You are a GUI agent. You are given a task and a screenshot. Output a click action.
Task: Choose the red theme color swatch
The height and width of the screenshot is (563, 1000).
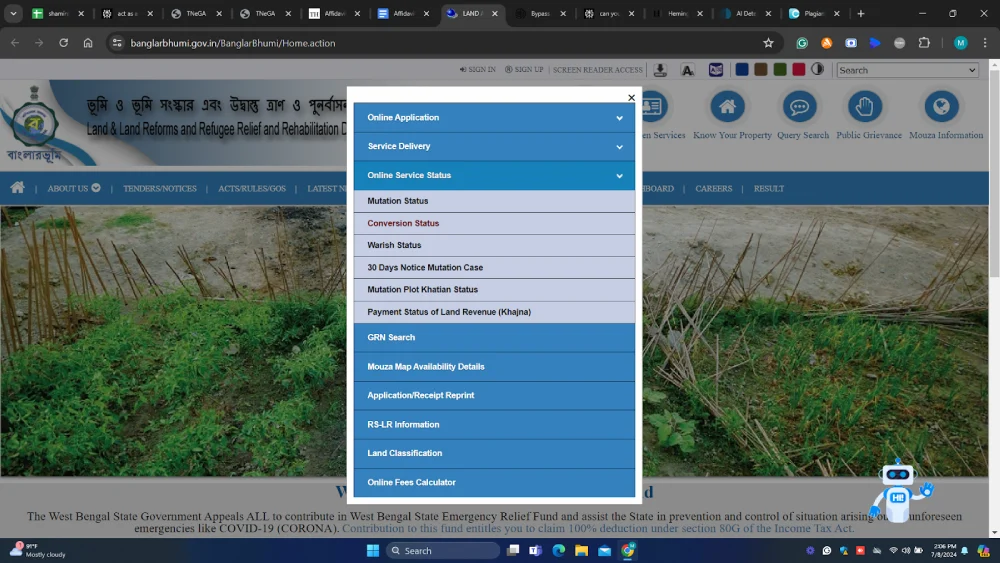[x=798, y=69]
